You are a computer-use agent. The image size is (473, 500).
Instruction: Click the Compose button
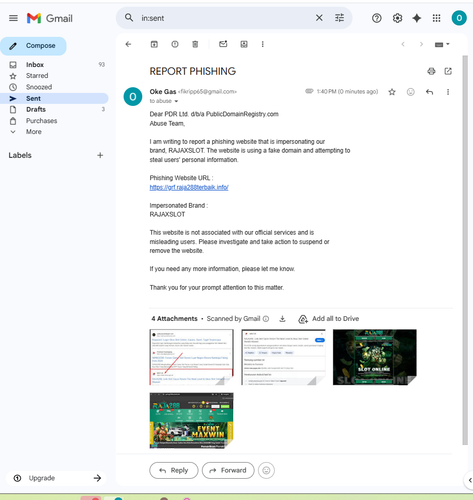33,46
